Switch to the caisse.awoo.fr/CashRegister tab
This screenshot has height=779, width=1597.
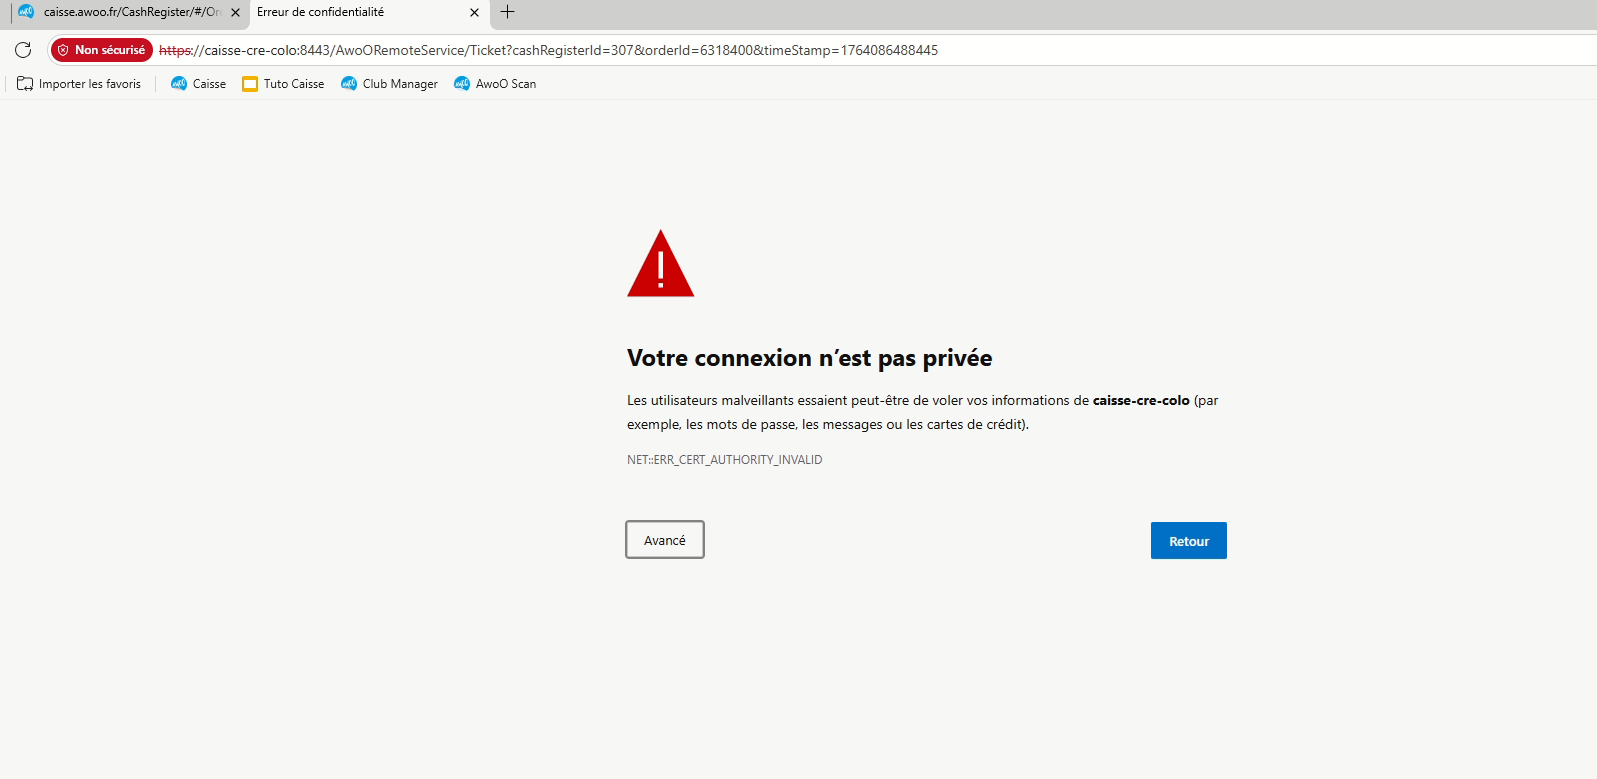pyautogui.click(x=131, y=12)
